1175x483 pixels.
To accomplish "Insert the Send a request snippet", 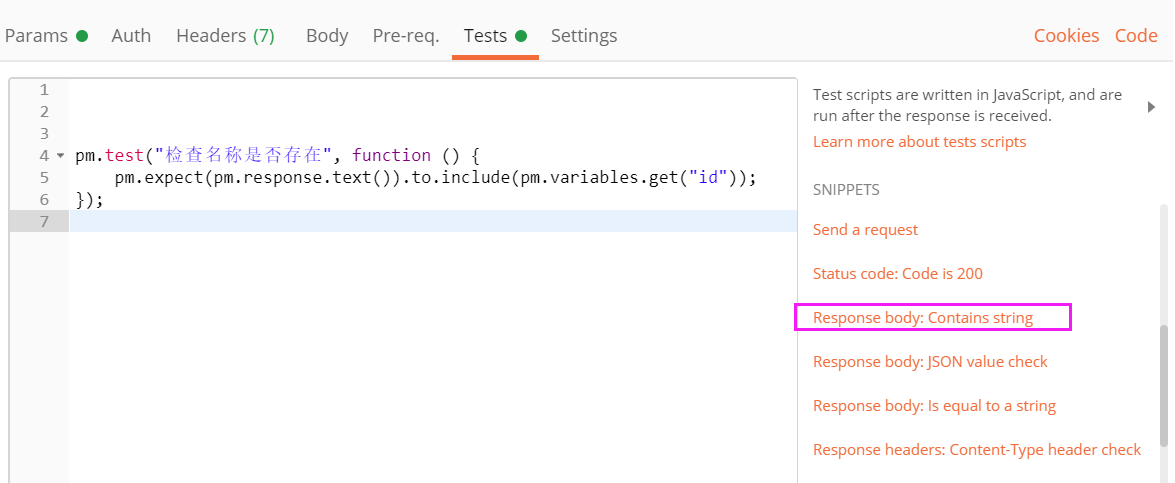I will (865, 230).
